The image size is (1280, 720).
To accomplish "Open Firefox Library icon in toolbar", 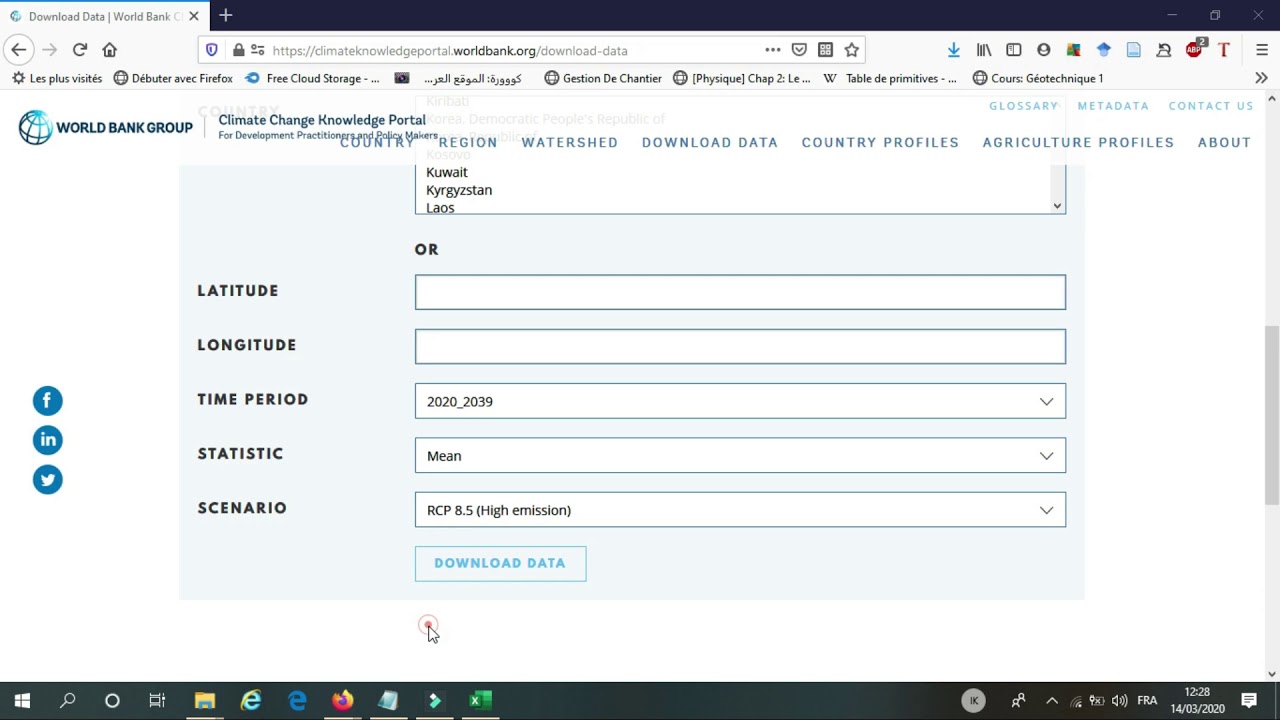I will coord(984,50).
